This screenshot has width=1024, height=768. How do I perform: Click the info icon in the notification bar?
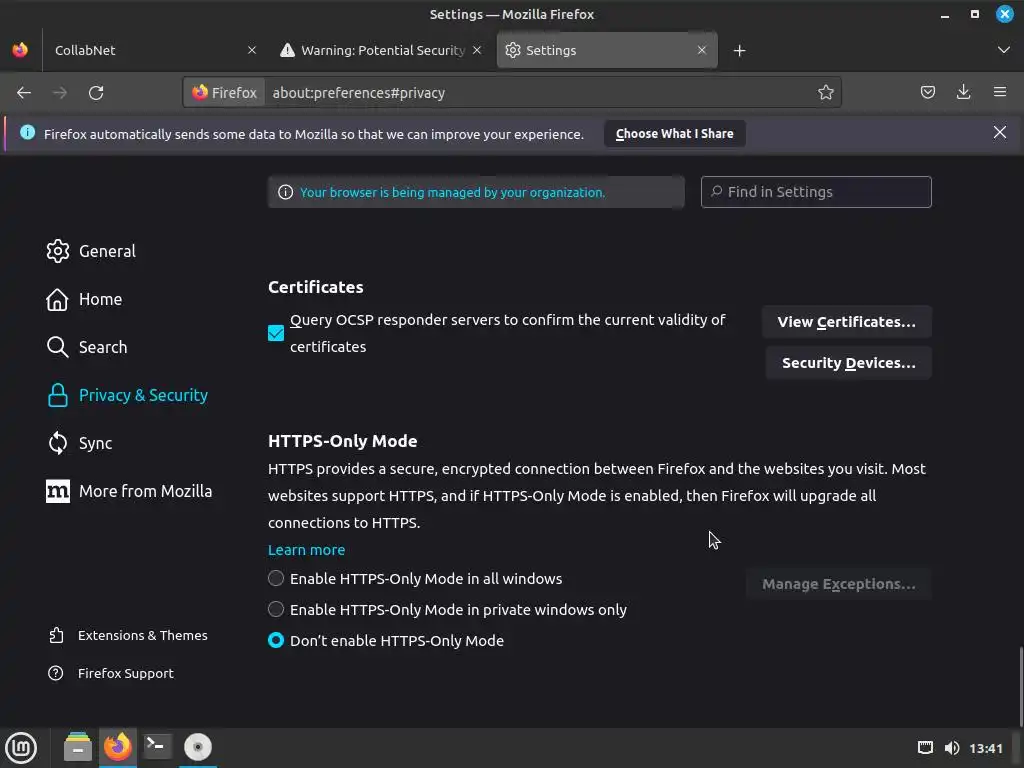(x=27, y=133)
